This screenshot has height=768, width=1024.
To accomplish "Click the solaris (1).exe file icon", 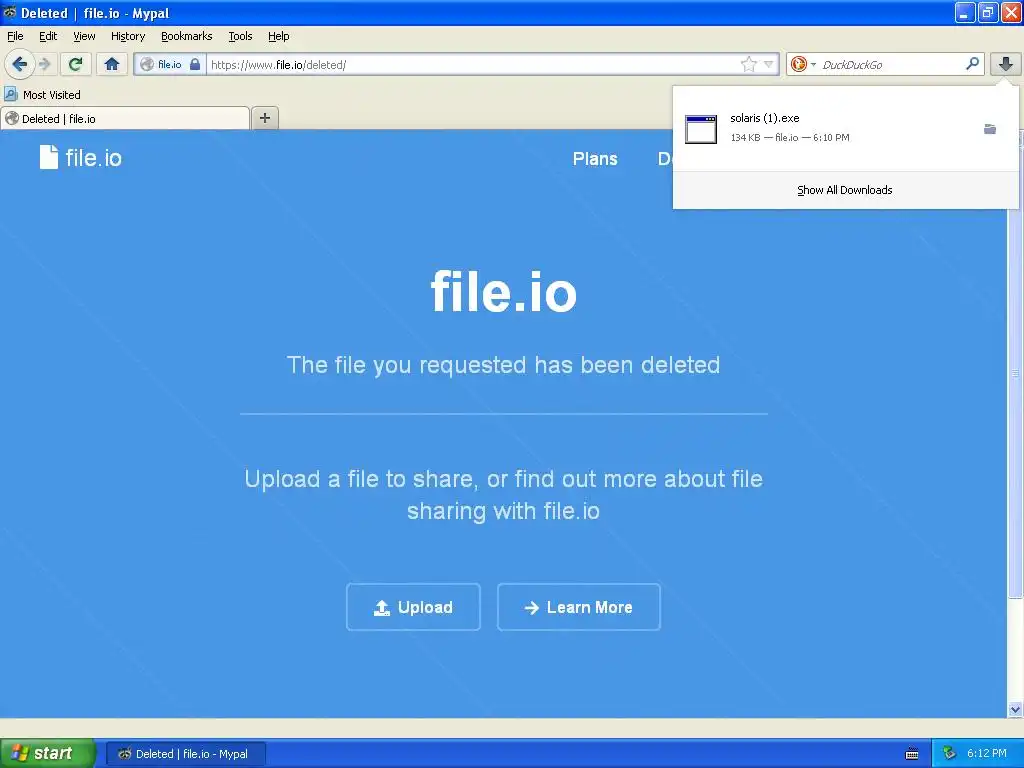I will (701, 129).
